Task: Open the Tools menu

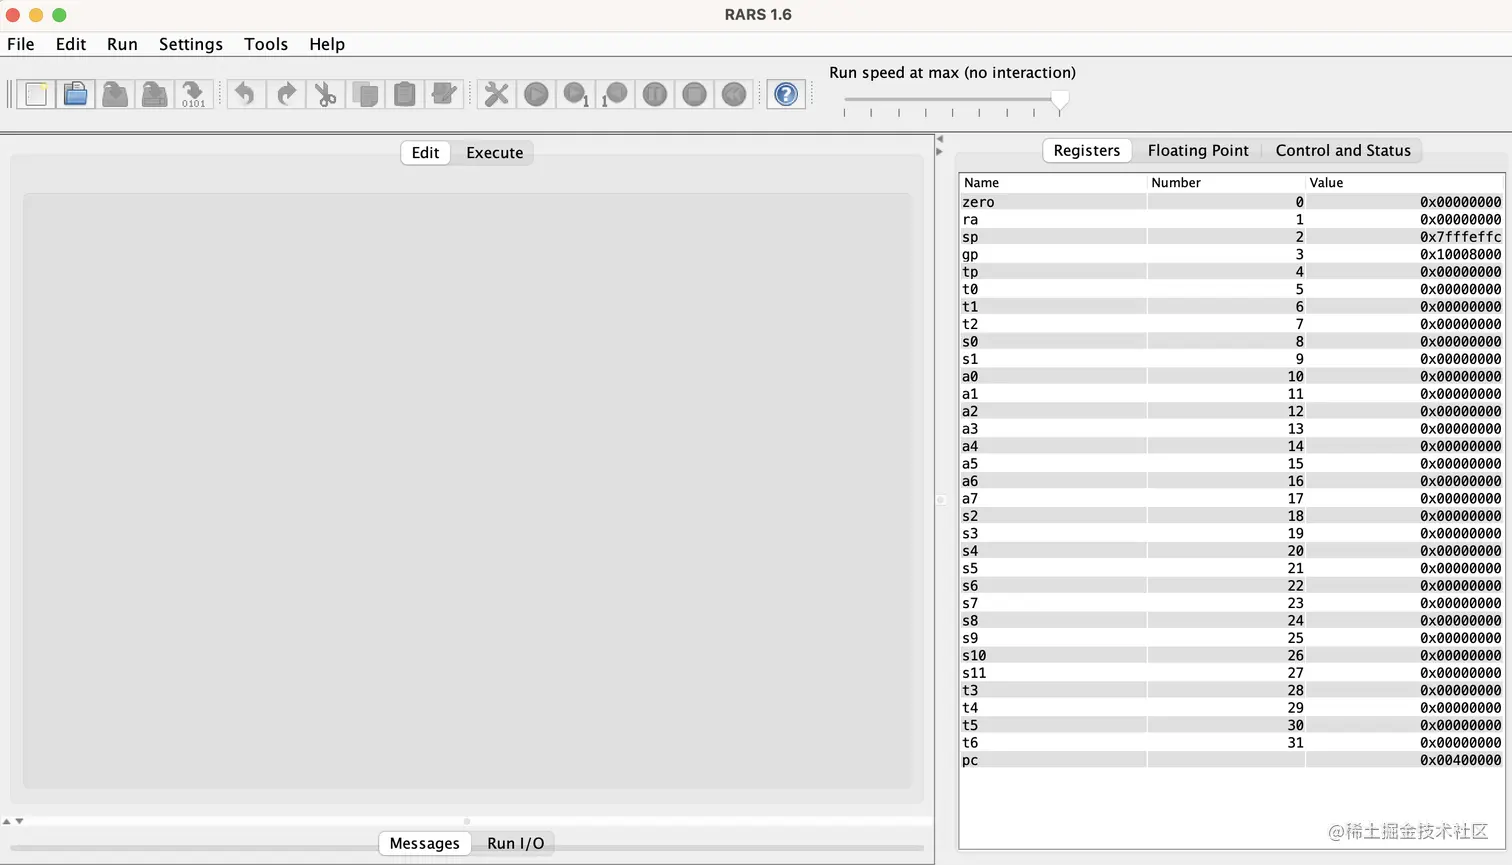Action: click(266, 44)
